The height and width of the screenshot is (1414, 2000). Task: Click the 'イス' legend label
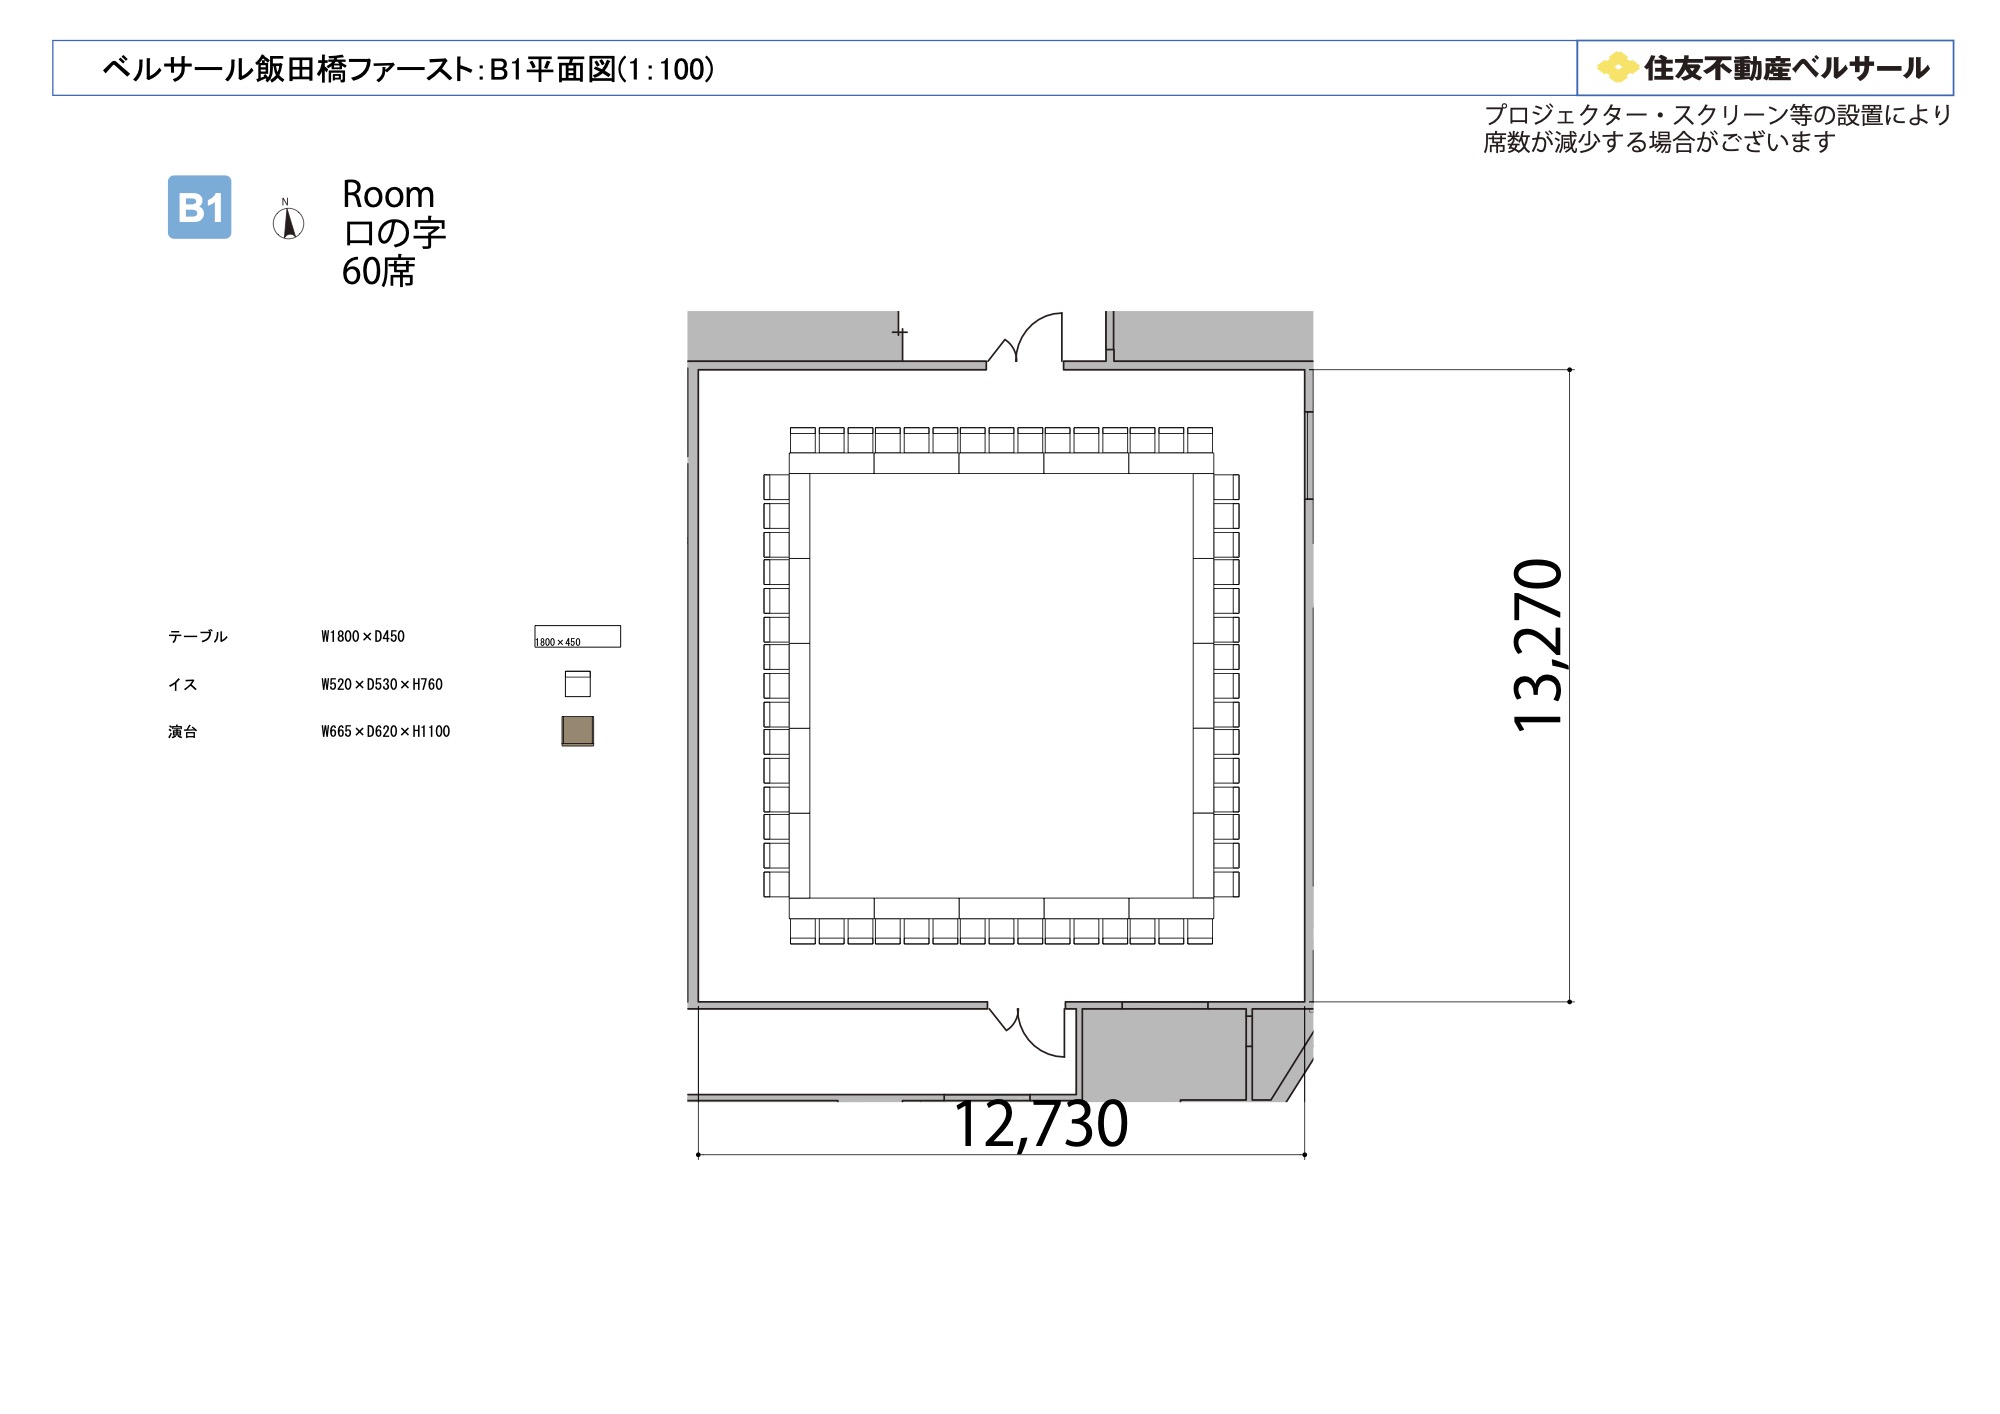pyautogui.click(x=182, y=684)
